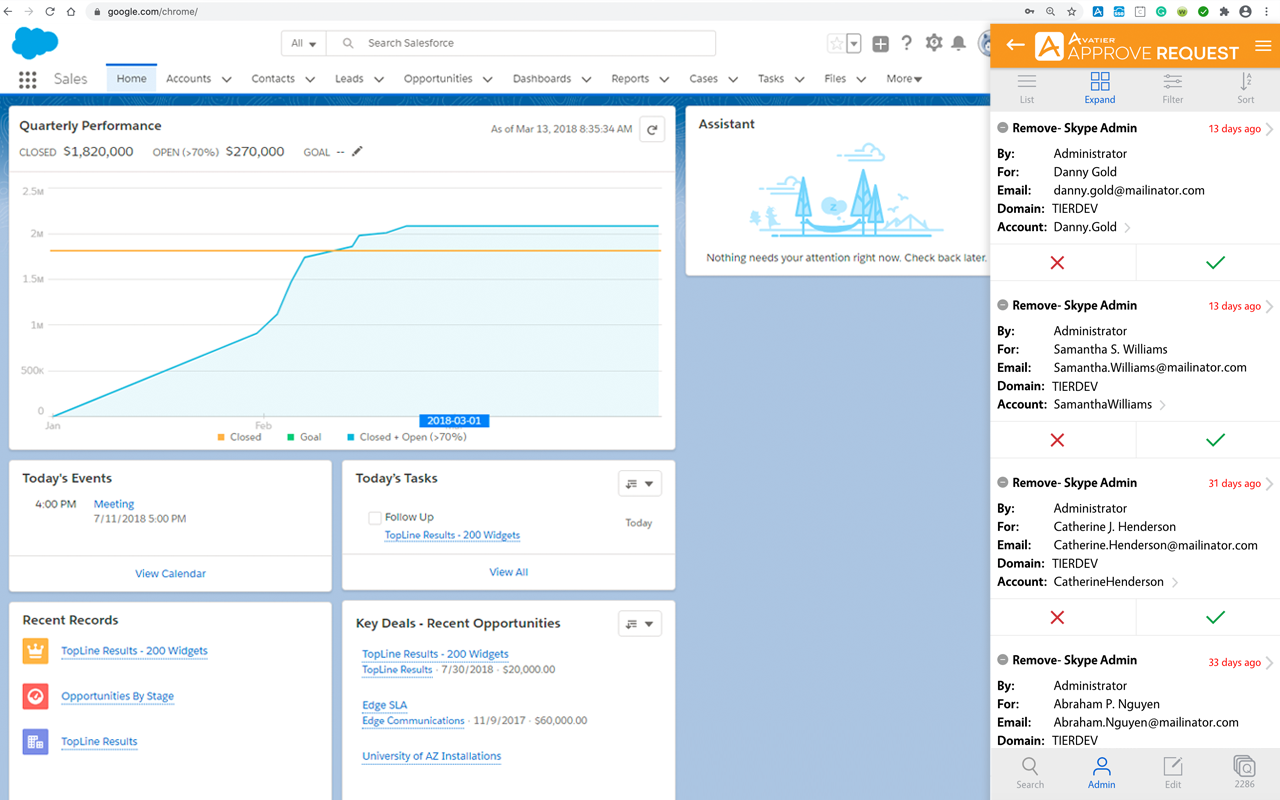Click View All in Today's Tasks
1280x800 pixels.
pyautogui.click(x=508, y=572)
